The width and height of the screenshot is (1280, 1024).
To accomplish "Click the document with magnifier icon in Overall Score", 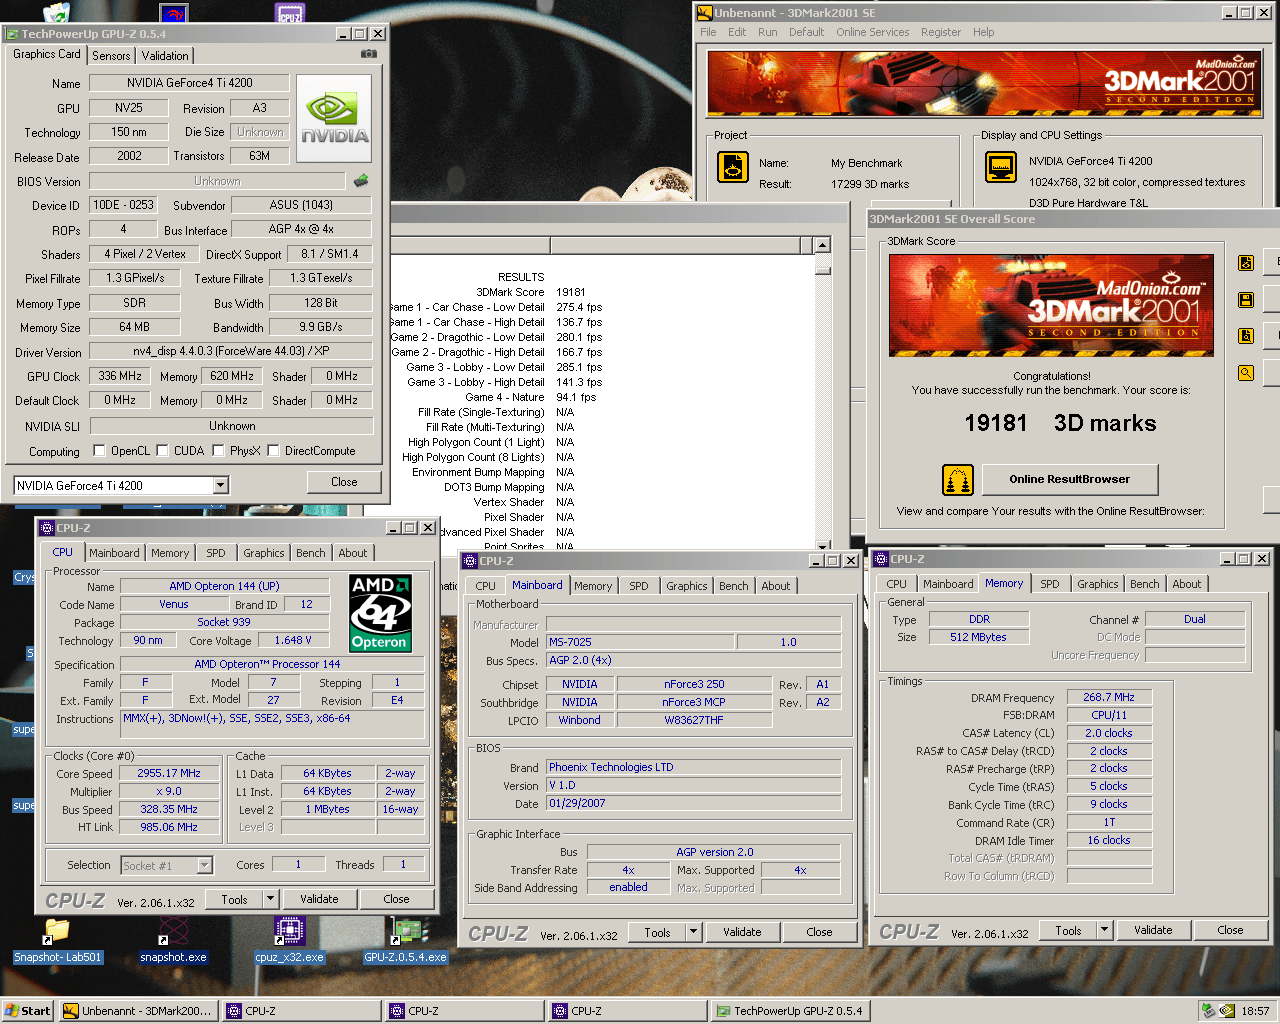I will pyautogui.click(x=1246, y=336).
